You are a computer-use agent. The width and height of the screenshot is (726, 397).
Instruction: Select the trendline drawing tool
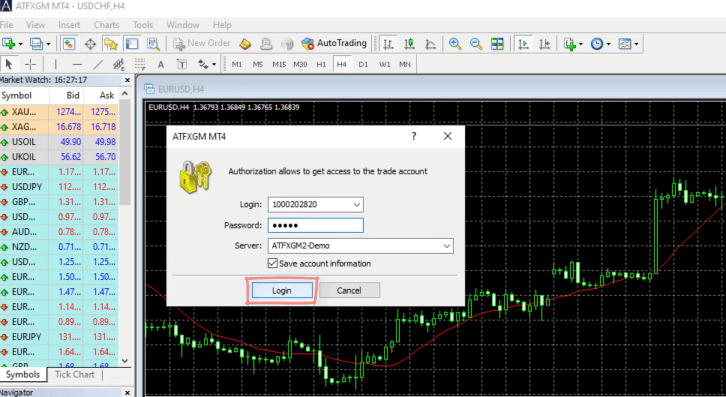tap(98, 64)
